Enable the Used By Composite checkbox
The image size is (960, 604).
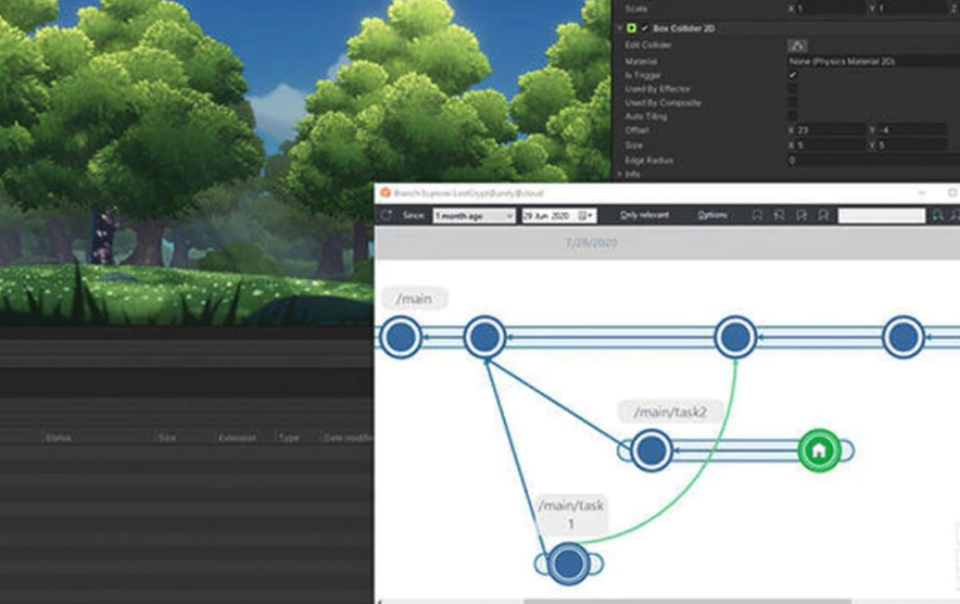click(x=792, y=102)
